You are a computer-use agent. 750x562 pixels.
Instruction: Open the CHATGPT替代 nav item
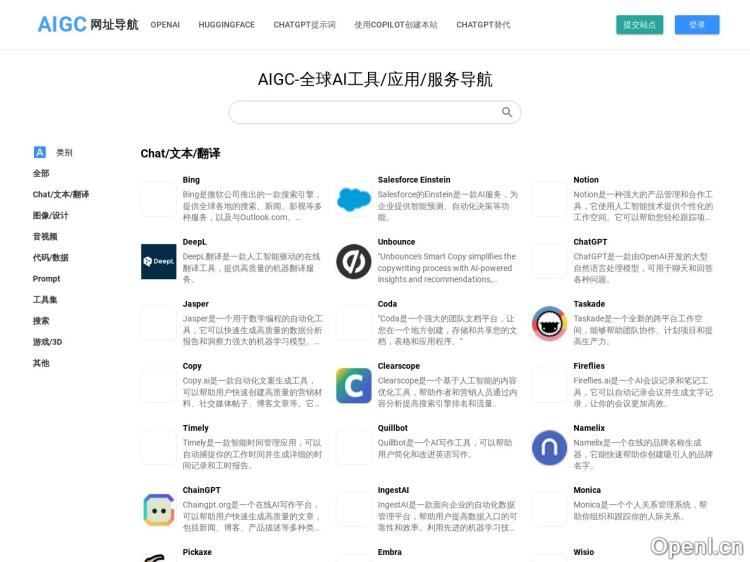pos(483,25)
